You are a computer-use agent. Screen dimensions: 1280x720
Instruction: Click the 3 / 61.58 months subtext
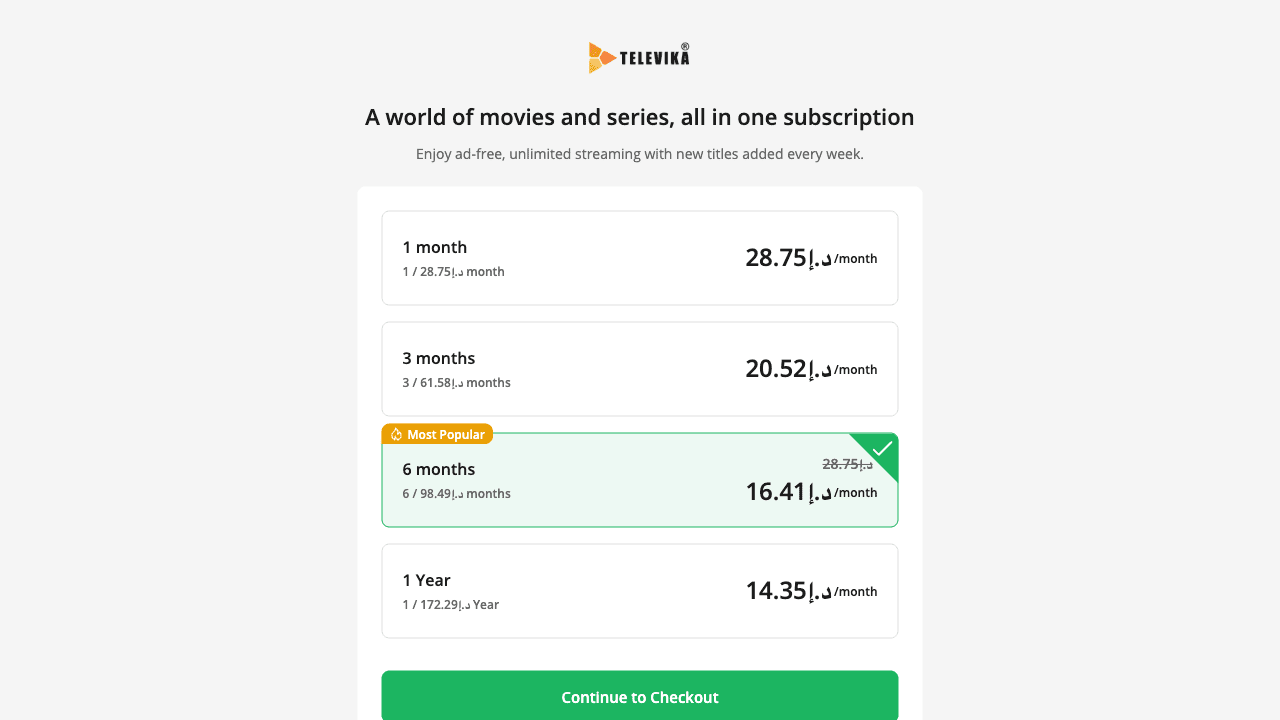point(456,383)
